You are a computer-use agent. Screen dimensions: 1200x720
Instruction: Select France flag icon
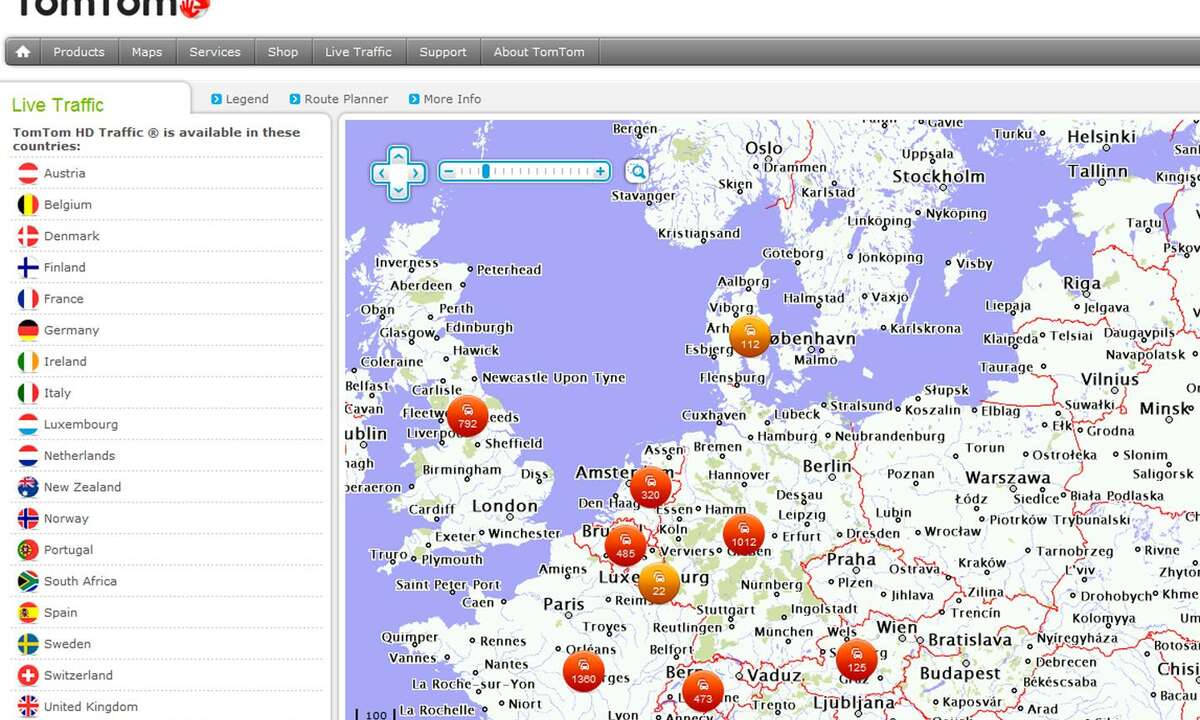28,299
